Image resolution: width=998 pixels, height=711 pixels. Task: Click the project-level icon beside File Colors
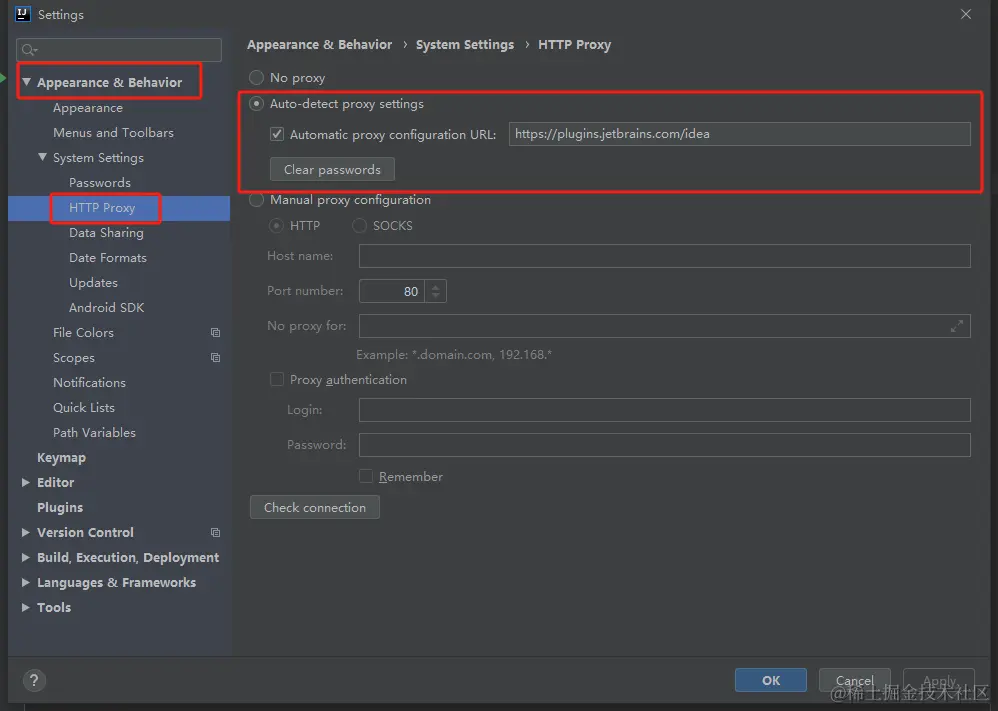pos(215,332)
